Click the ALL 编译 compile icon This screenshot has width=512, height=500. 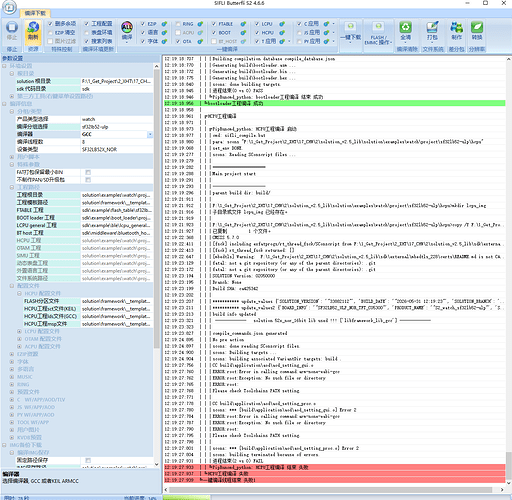[127, 27]
